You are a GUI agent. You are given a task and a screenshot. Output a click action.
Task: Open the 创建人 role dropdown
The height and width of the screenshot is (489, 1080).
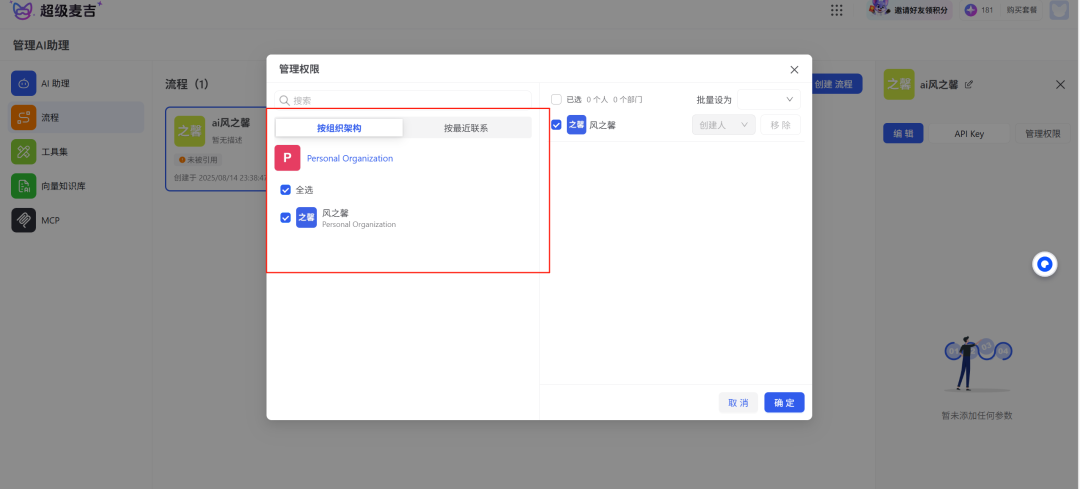click(723, 125)
